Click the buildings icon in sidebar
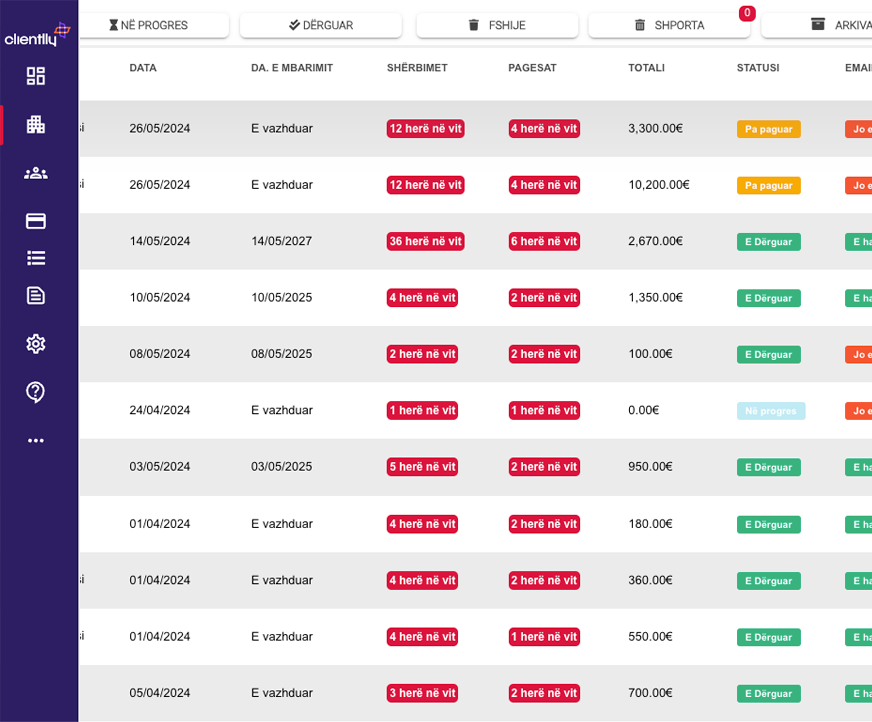 pyautogui.click(x=36, y=125)
